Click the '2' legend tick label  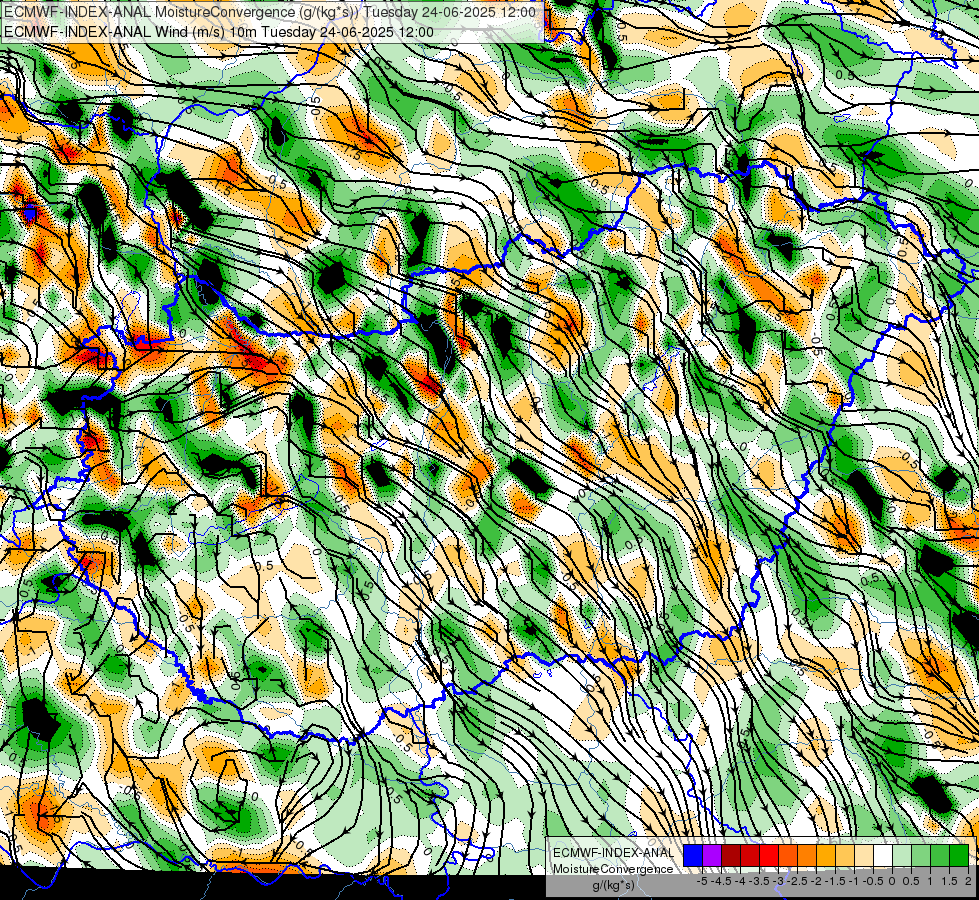pyautogui.click(x=968, y=881)
